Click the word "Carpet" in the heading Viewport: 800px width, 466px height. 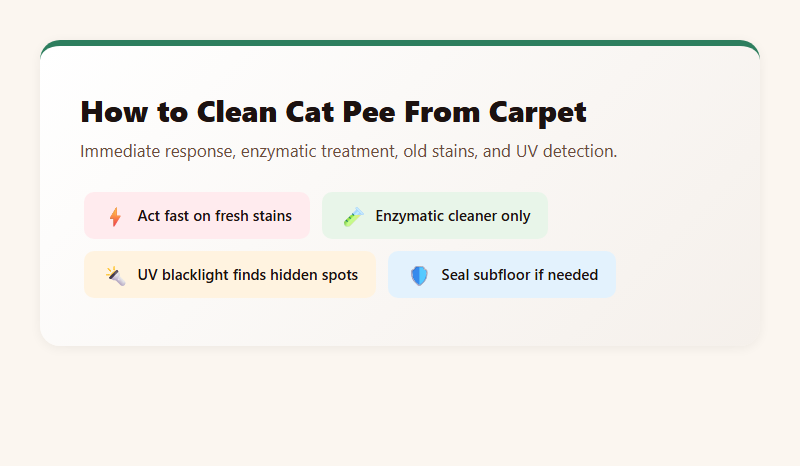(x=537, y=112)
